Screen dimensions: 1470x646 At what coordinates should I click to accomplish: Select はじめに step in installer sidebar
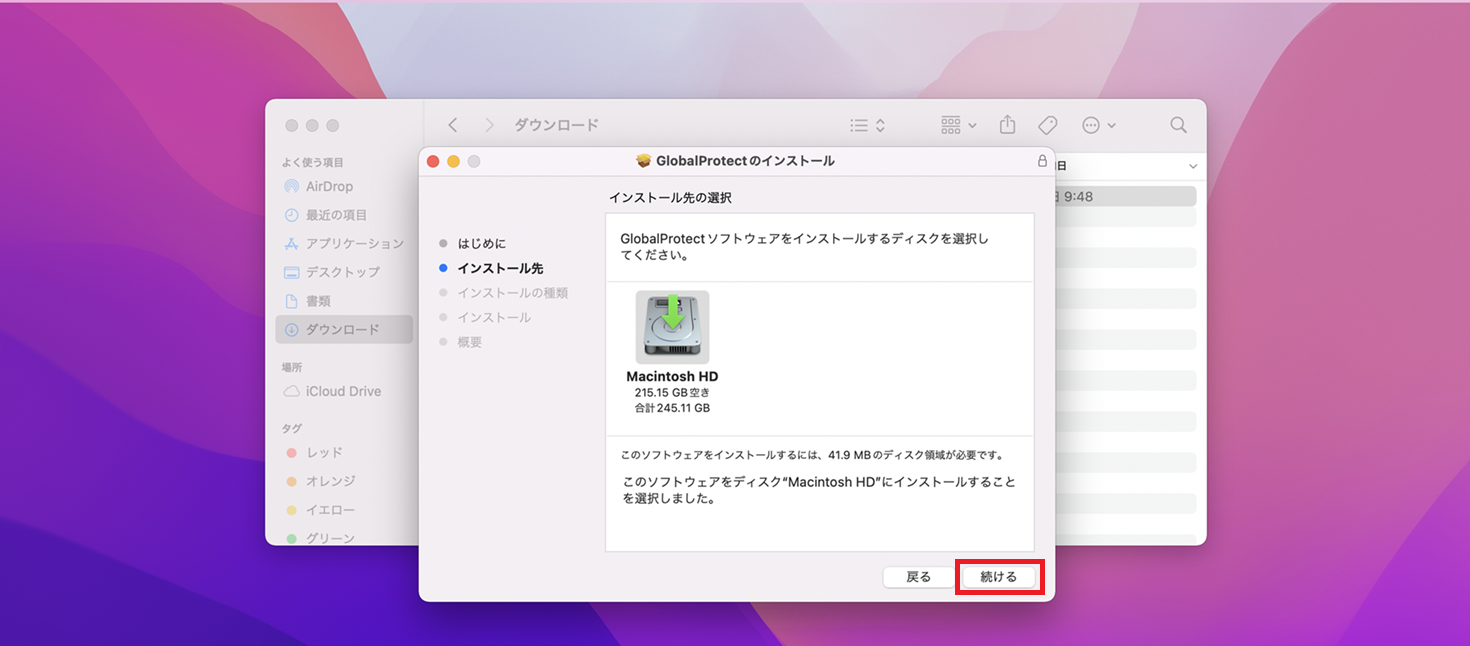[481, 244]
